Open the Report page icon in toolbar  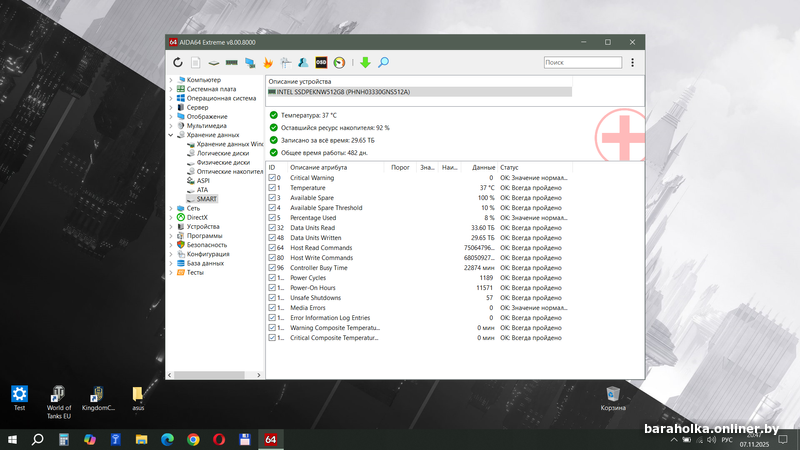point(195,62)
